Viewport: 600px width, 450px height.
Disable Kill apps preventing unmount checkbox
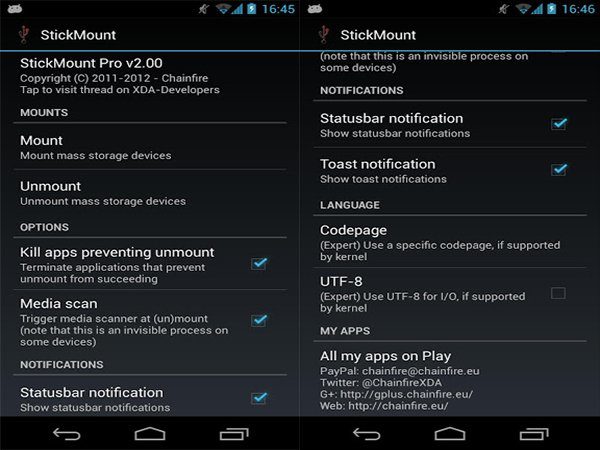coord(259,263)
